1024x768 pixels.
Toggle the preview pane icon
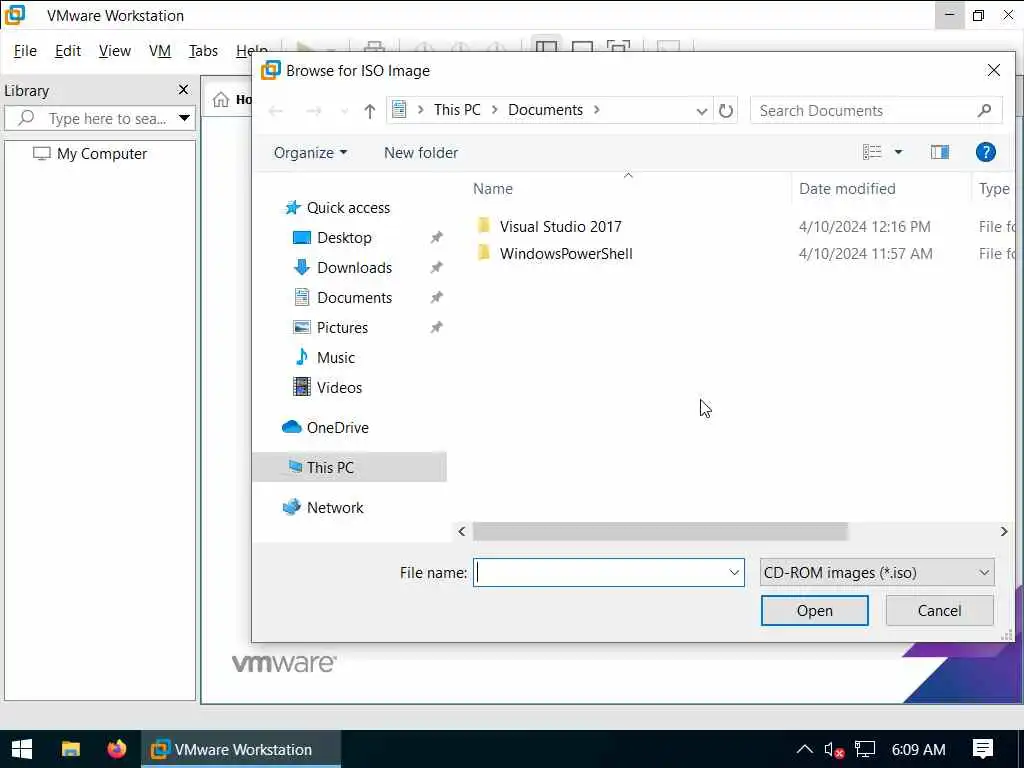(x=940, y=152)
